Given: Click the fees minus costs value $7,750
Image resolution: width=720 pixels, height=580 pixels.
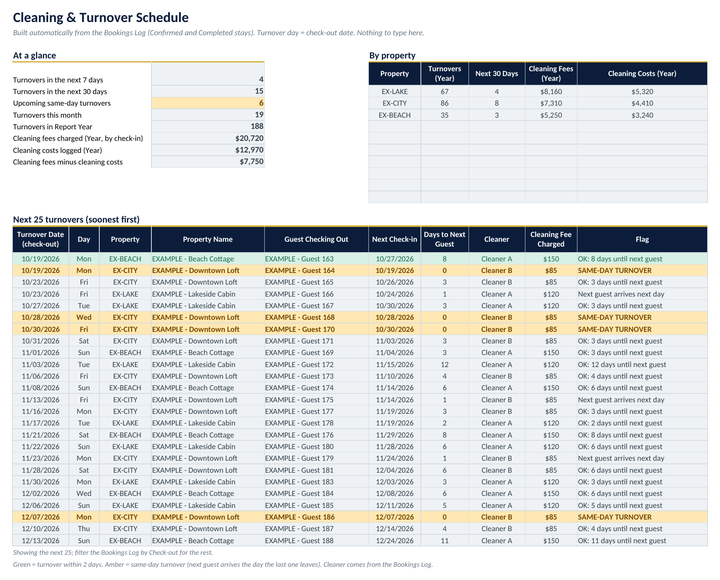Looking at the screenshot, I should pyautogui.click(x=208, y=162).
